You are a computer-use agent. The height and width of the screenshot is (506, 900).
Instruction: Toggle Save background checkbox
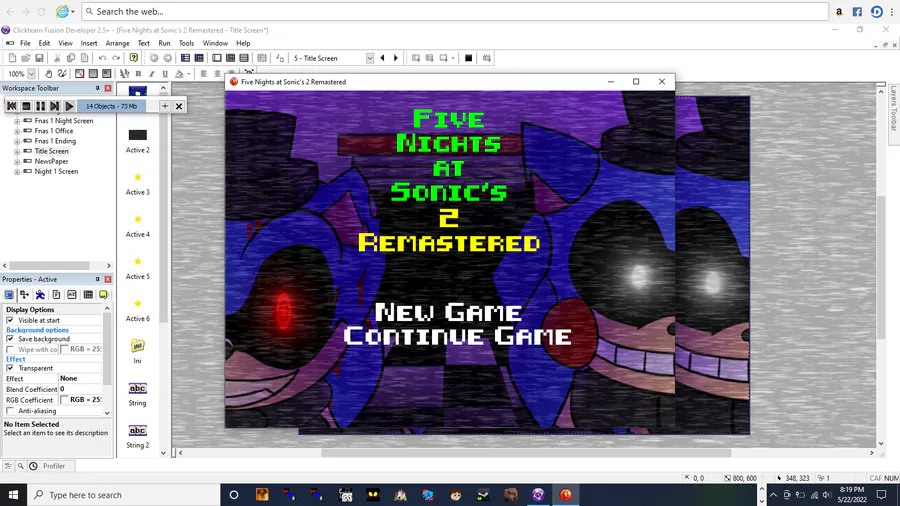coord(10,338)
